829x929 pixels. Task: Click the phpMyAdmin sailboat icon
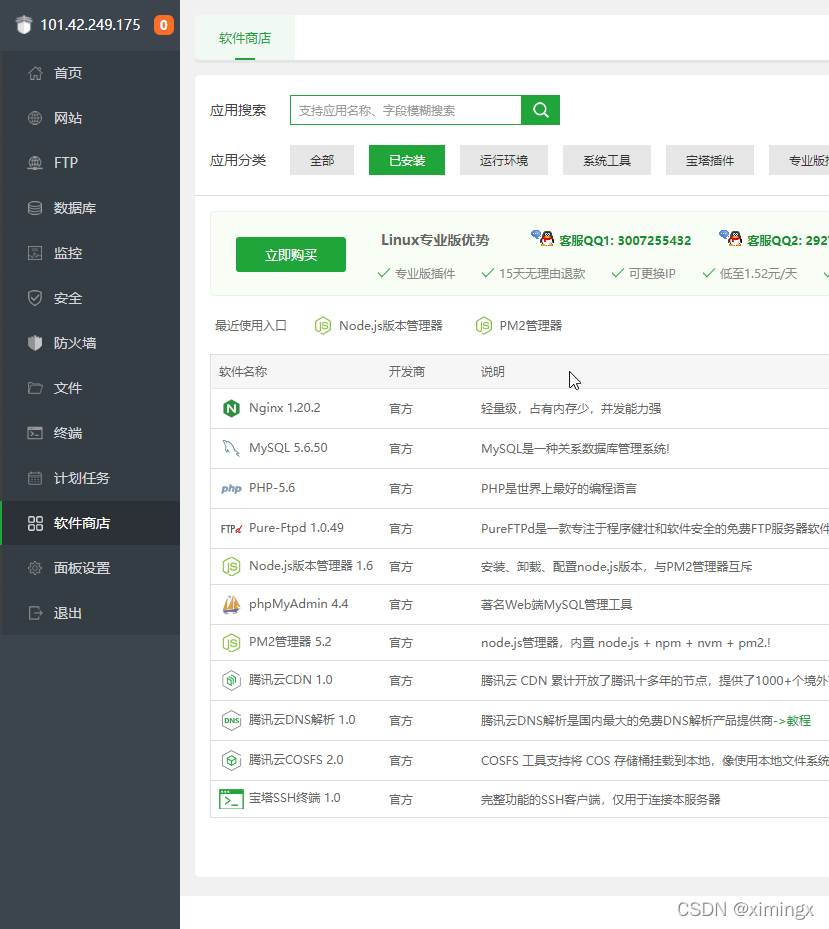231,604
